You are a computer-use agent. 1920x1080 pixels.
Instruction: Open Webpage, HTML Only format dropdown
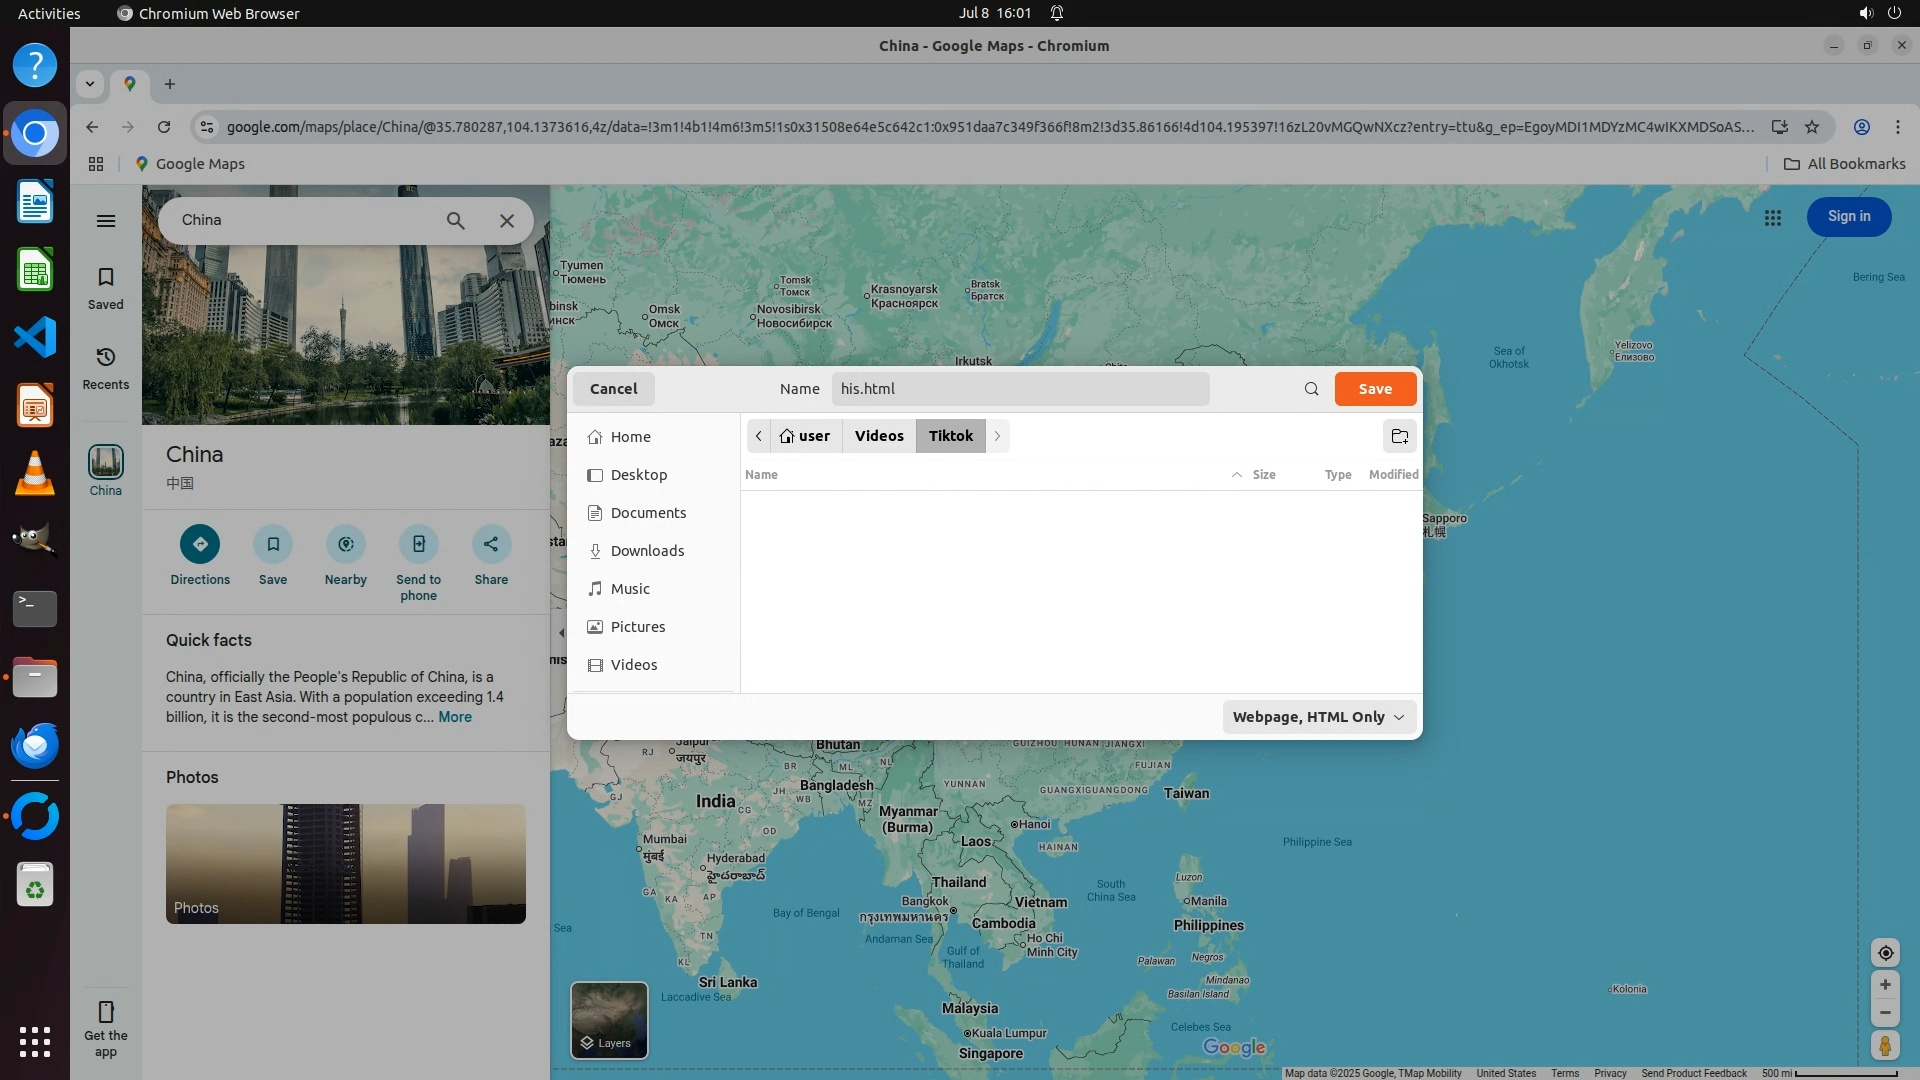click(x=1318, y=717)
